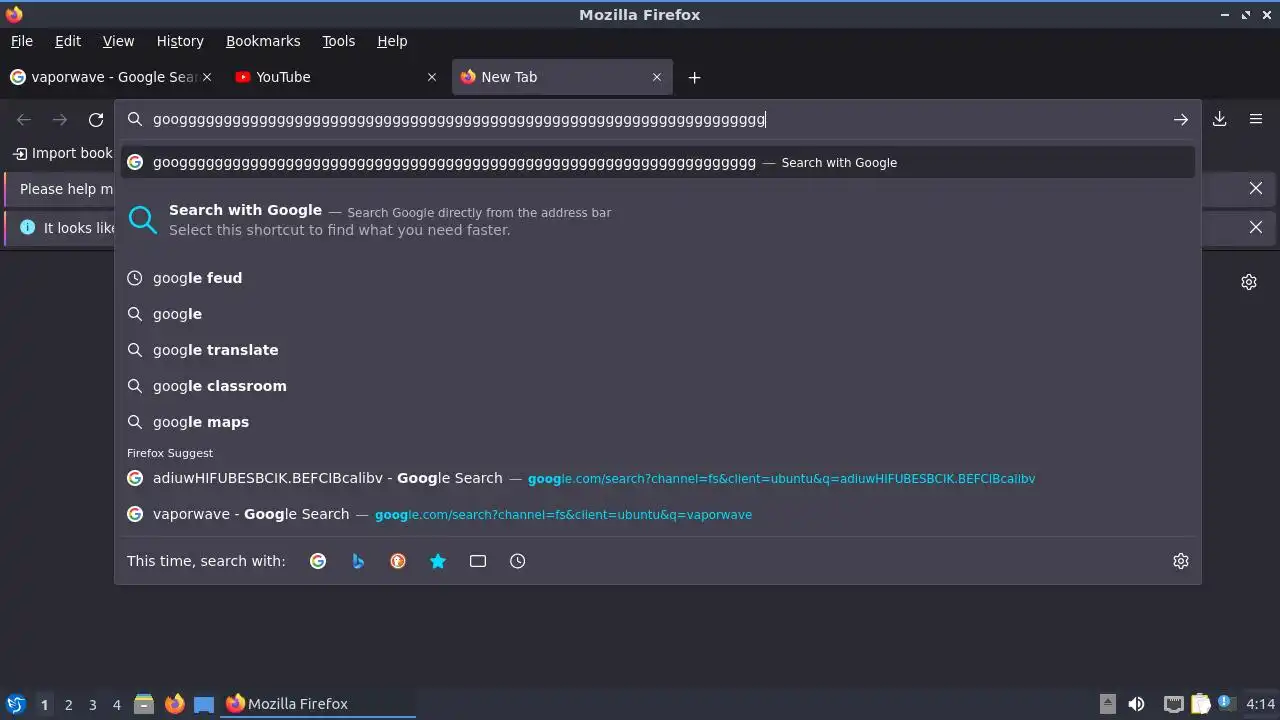This screenshot has height=720, width=1280.
Task: Open the Edit menu
Action: tap(68, 41)
